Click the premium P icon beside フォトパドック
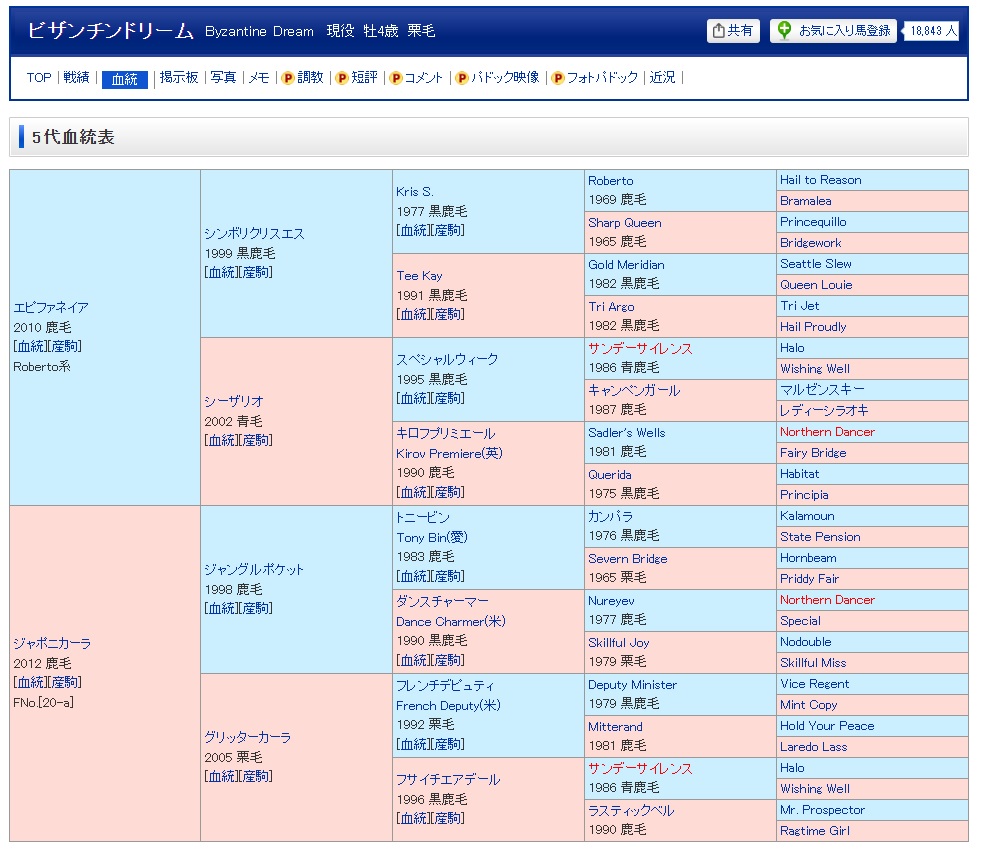 558,78
